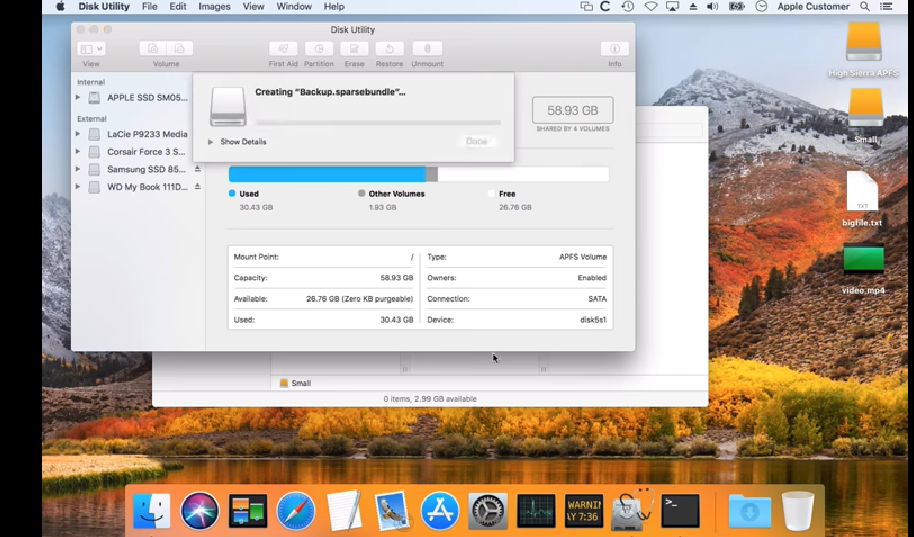The image size is (914, 537).
Task: Open the Images menu
Action: point(214,6)
